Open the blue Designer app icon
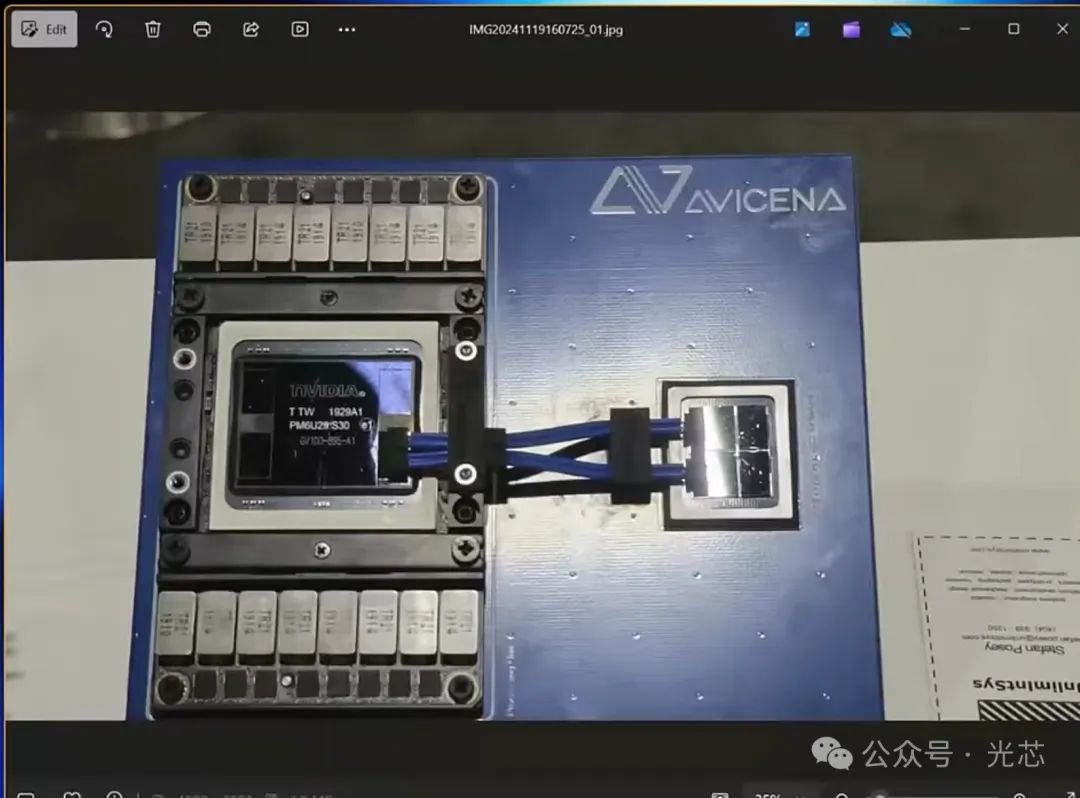Screen dimensions: 1080x798 (802, 29)
